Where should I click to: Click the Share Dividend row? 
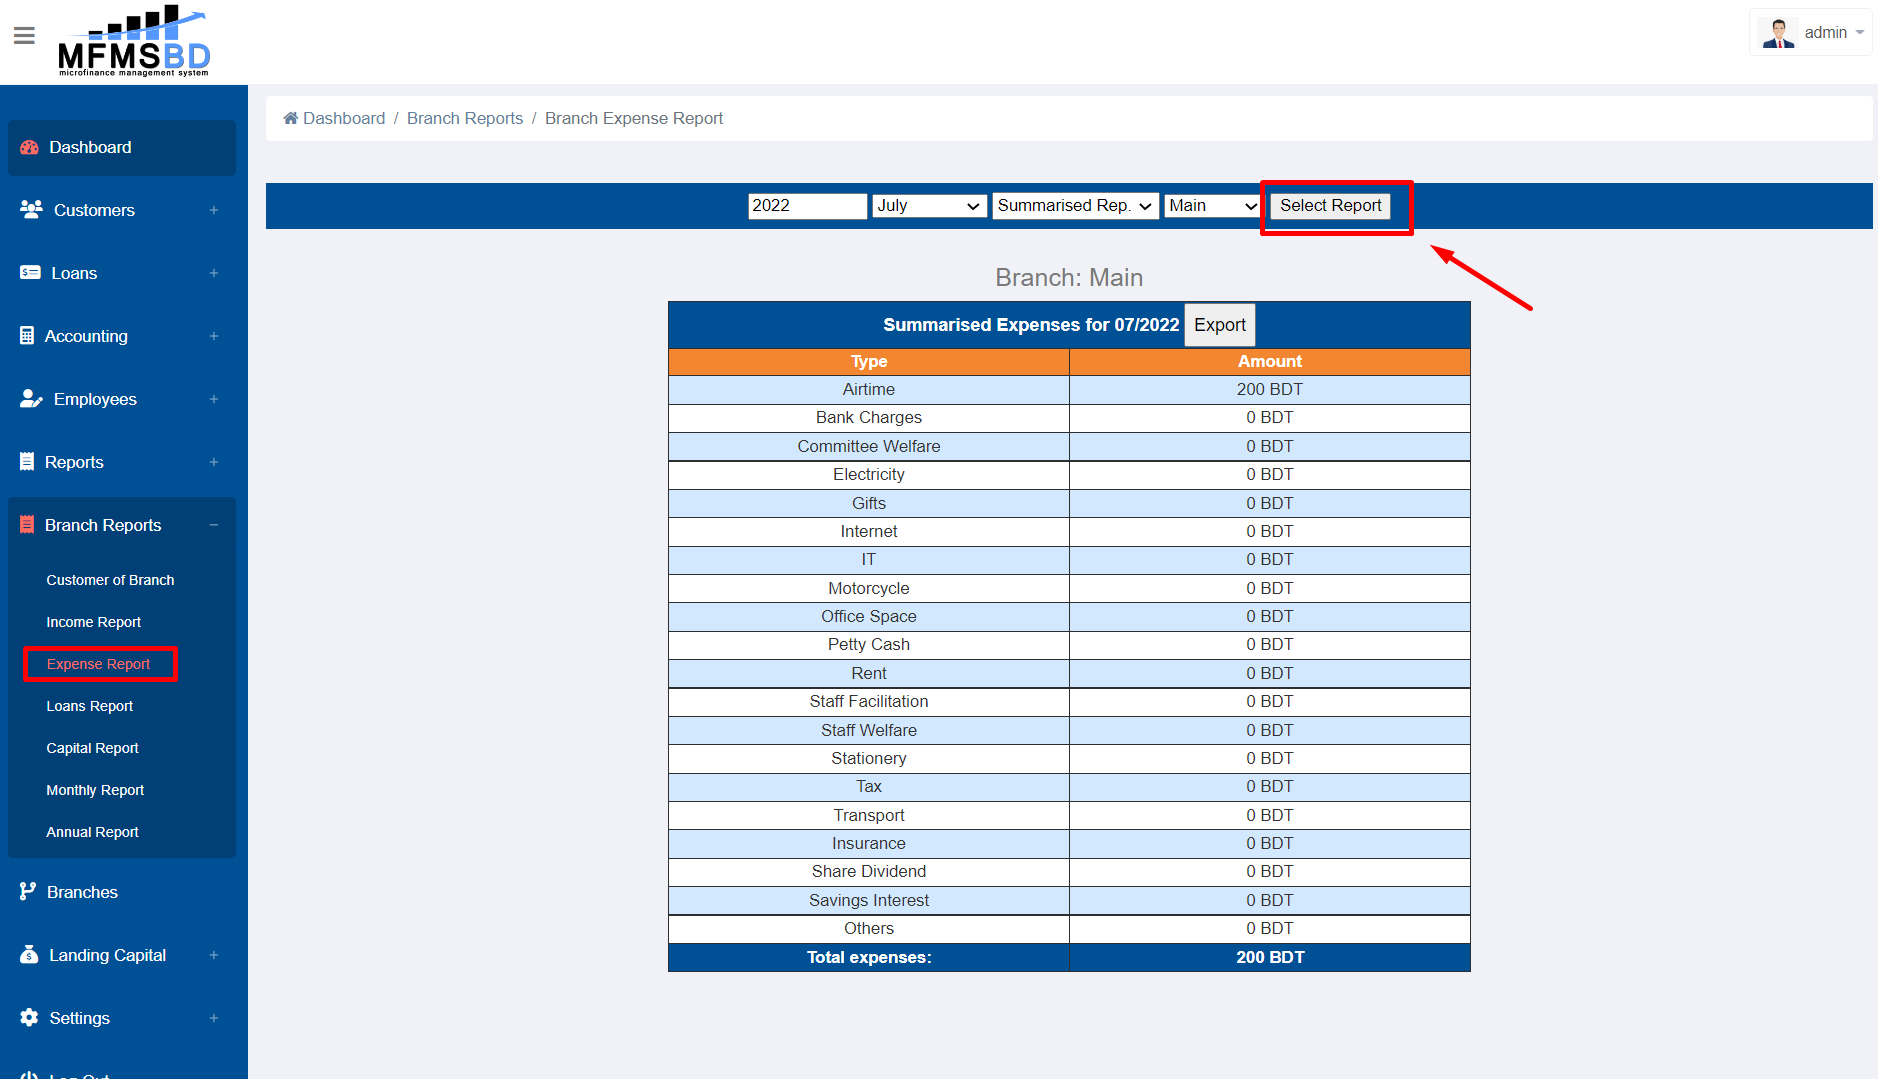point(1069,872)
